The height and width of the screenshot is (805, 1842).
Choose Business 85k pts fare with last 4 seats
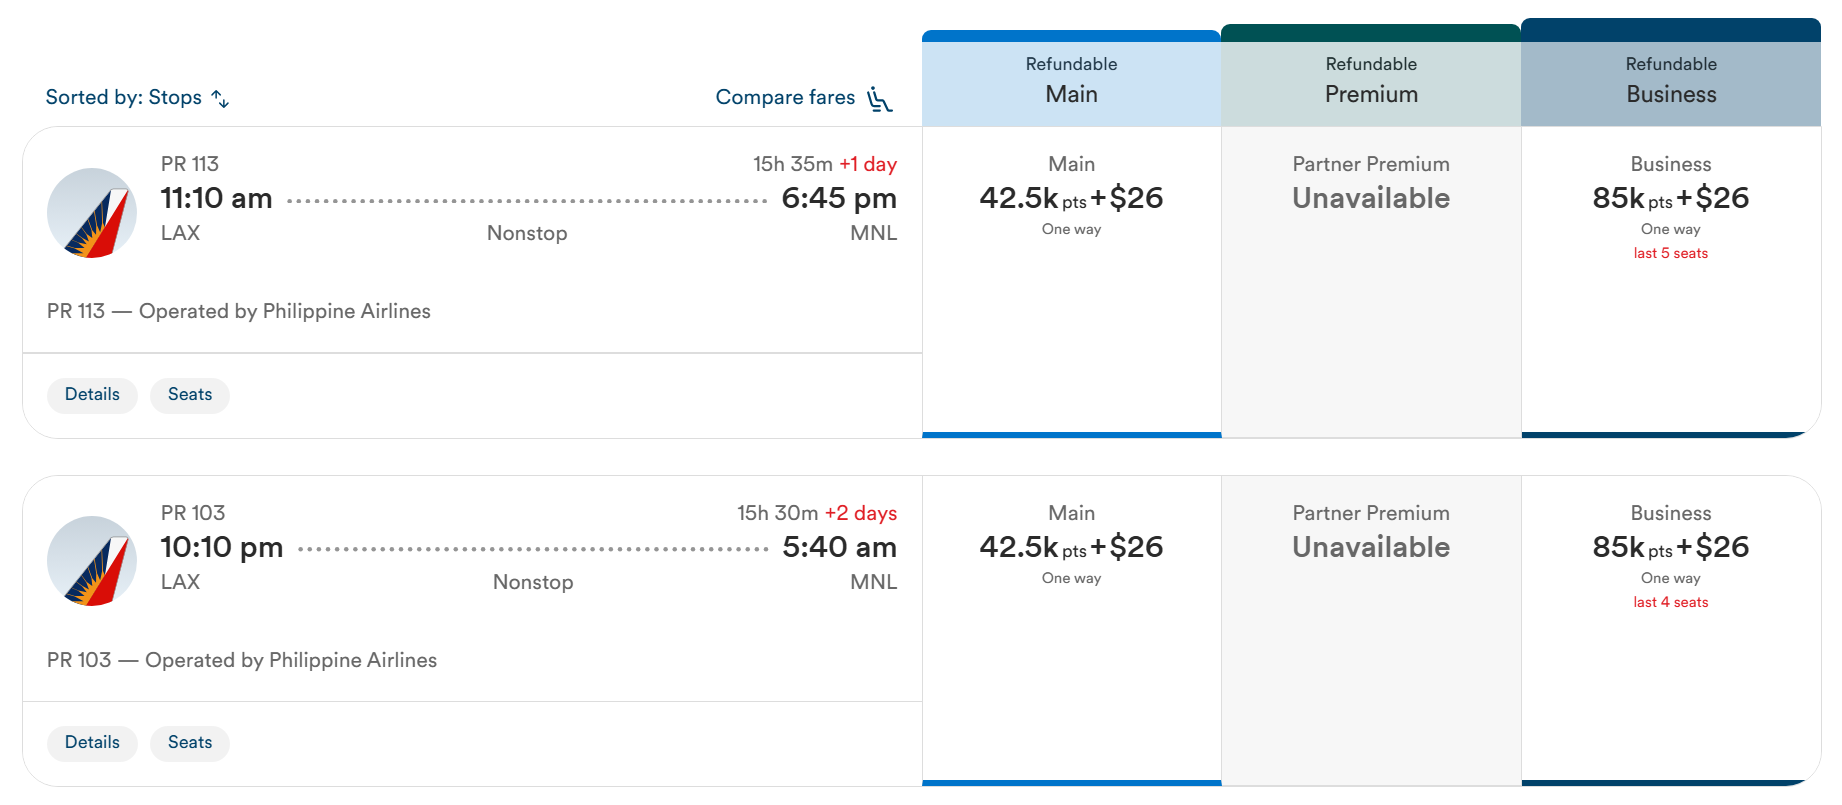[1671, 631]
